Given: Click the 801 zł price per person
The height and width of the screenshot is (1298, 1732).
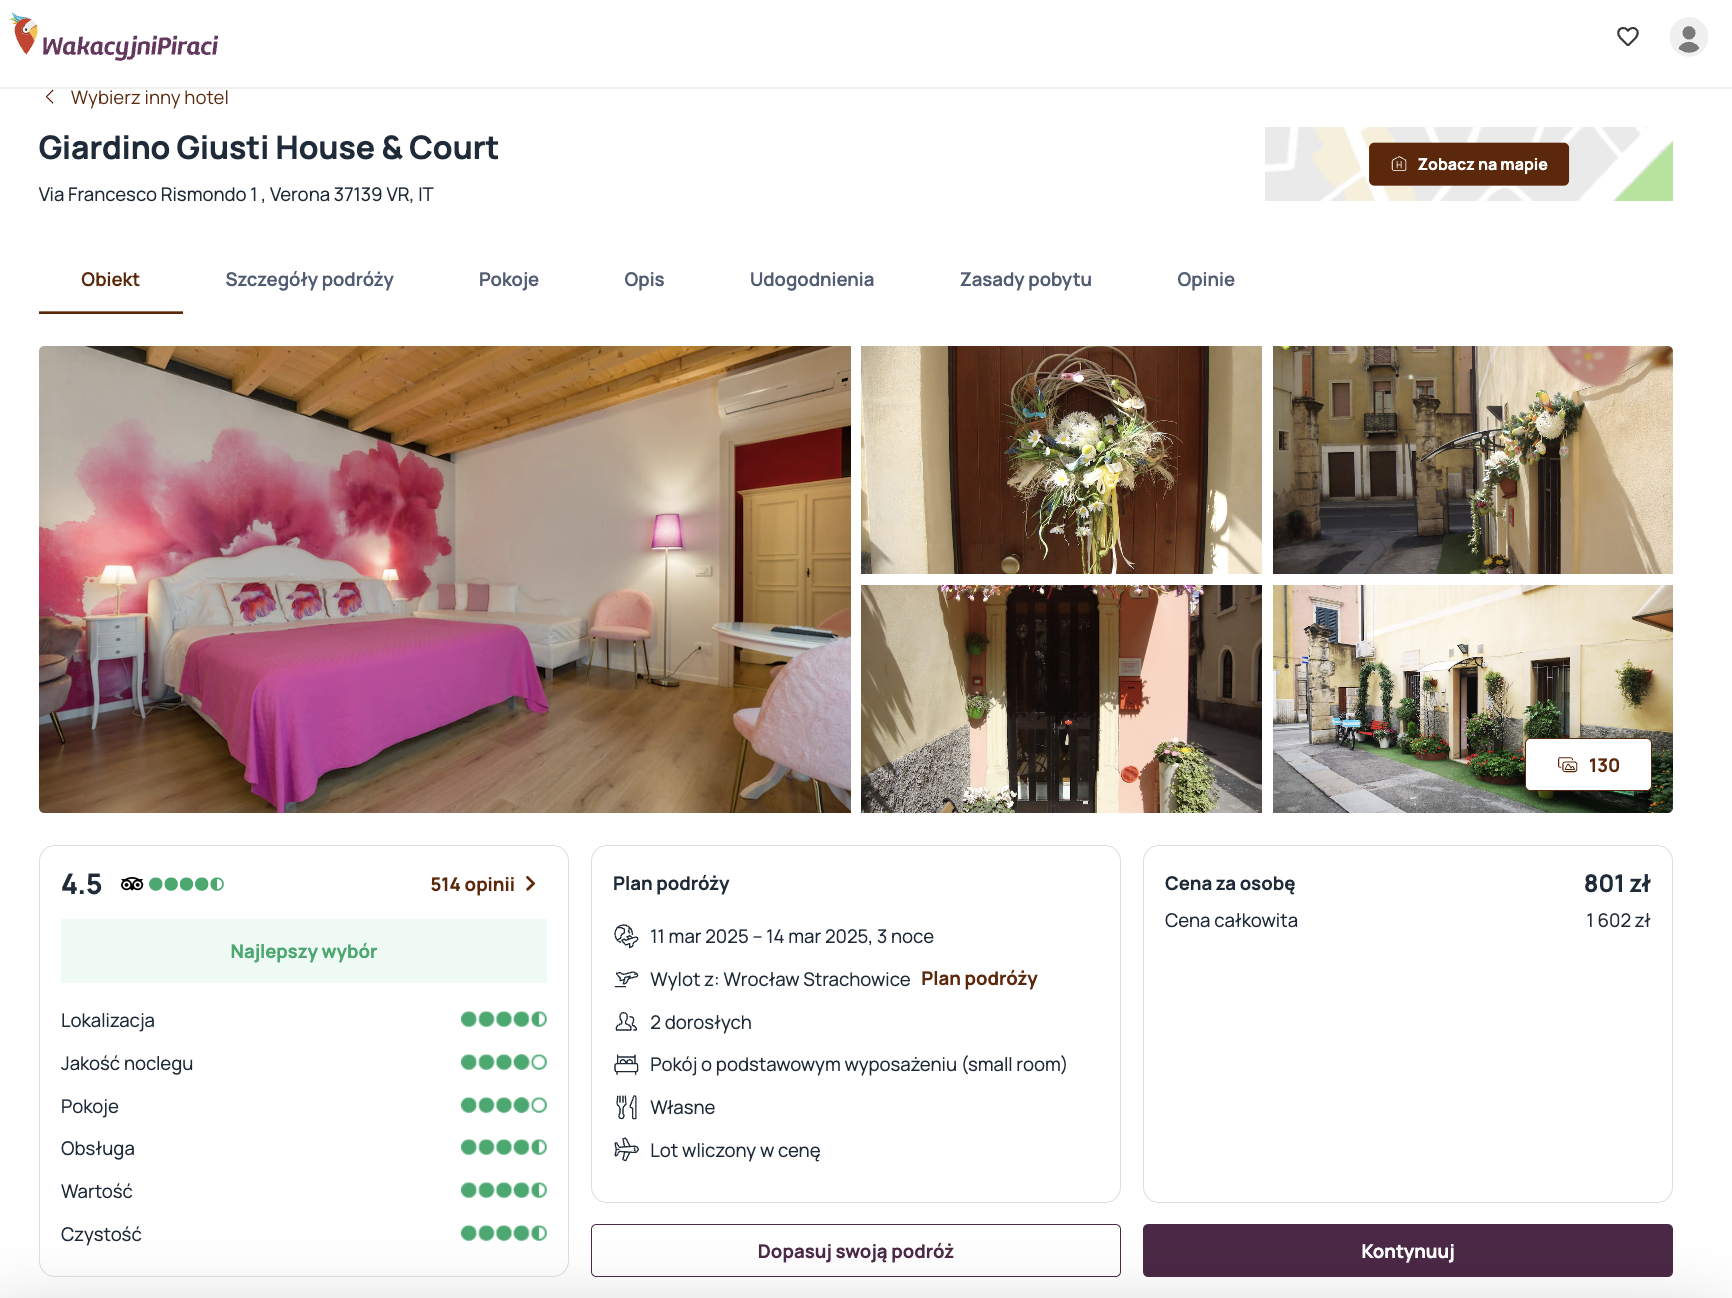Looking at the screenshot, I should (x=1617, y=883).
